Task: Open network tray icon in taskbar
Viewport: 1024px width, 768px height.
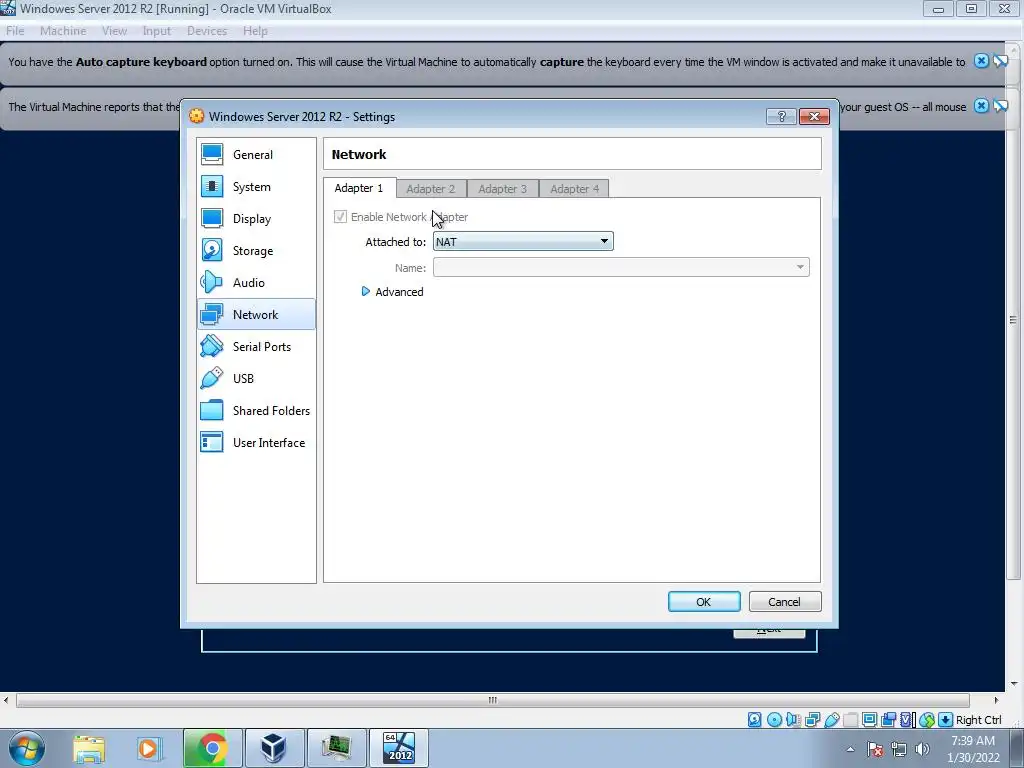Action: tap(899, 750)
